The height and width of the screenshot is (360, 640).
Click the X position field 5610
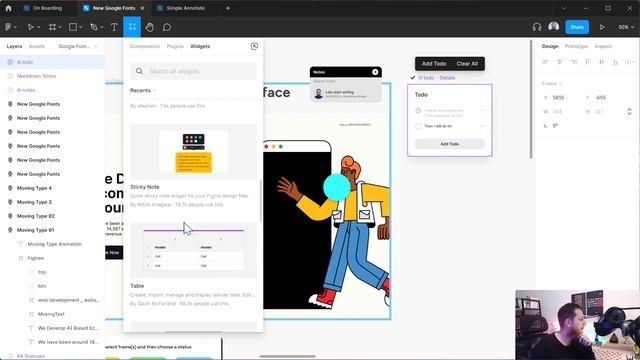pos(558,98)
